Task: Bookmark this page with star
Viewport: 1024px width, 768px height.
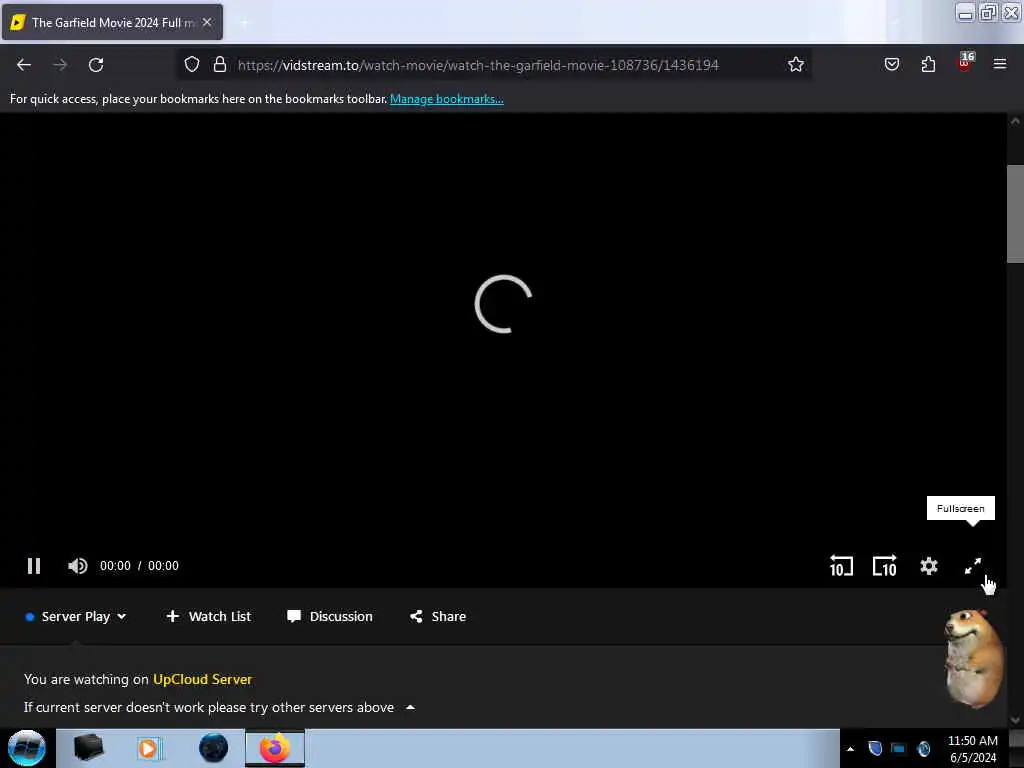Action: tap(795, 65)
